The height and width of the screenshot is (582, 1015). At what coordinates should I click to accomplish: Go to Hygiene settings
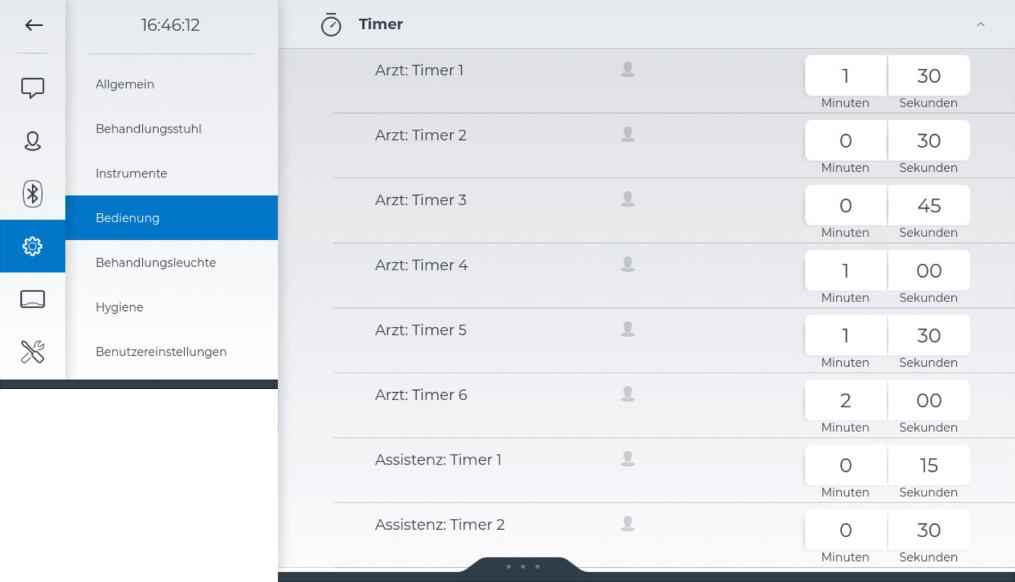(119, 307)
